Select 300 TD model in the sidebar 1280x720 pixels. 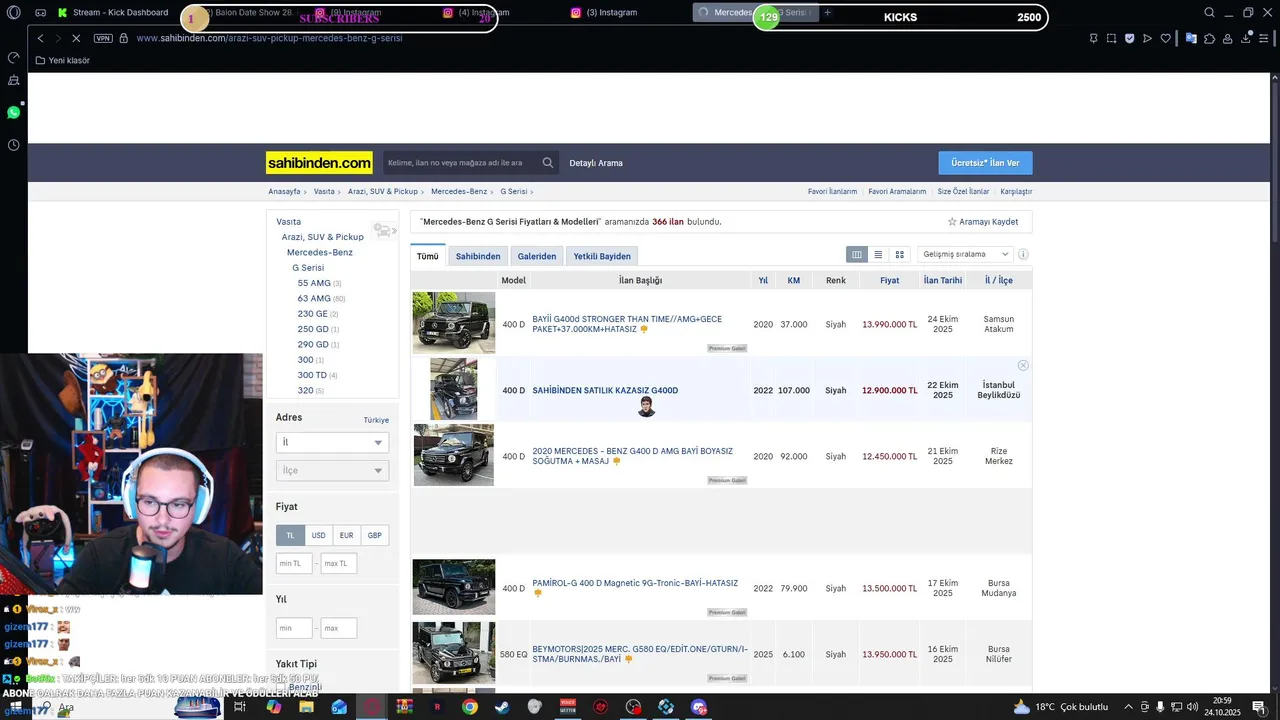312,375
